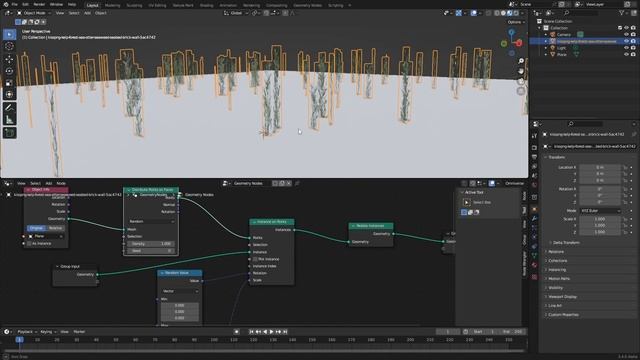Switch to the Geometry Nodes workspace tab
Screen dimensions: 640x360
pos(307,5)
